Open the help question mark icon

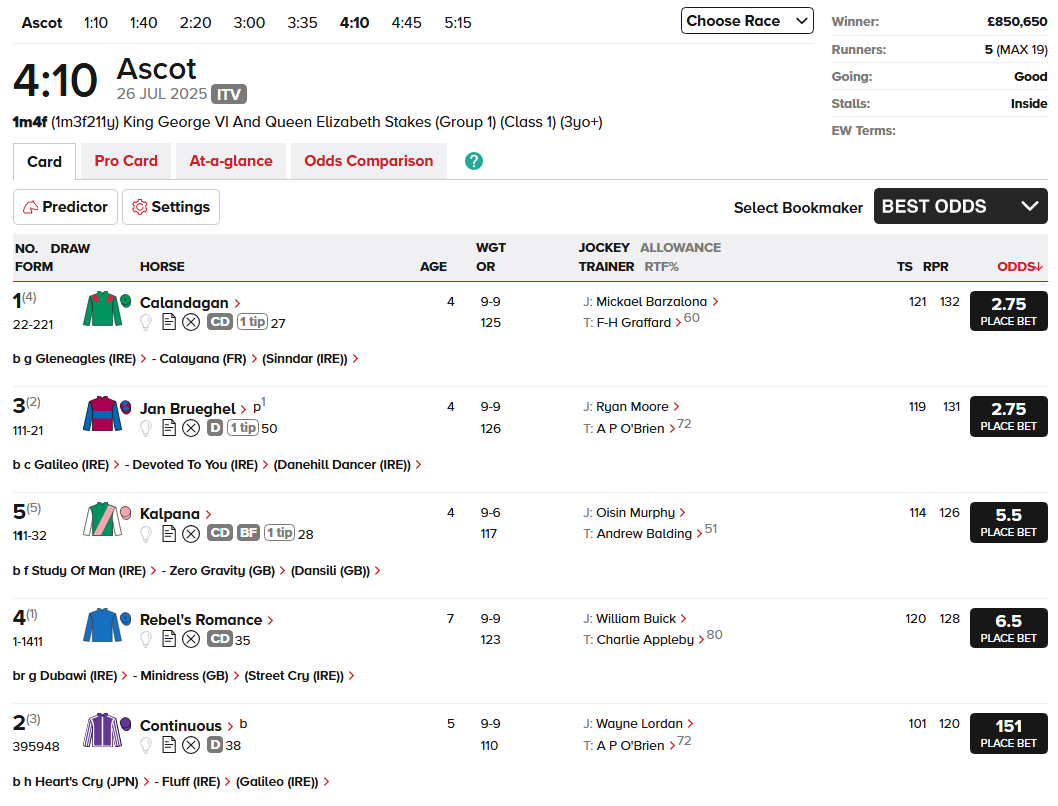coord(474,161)
